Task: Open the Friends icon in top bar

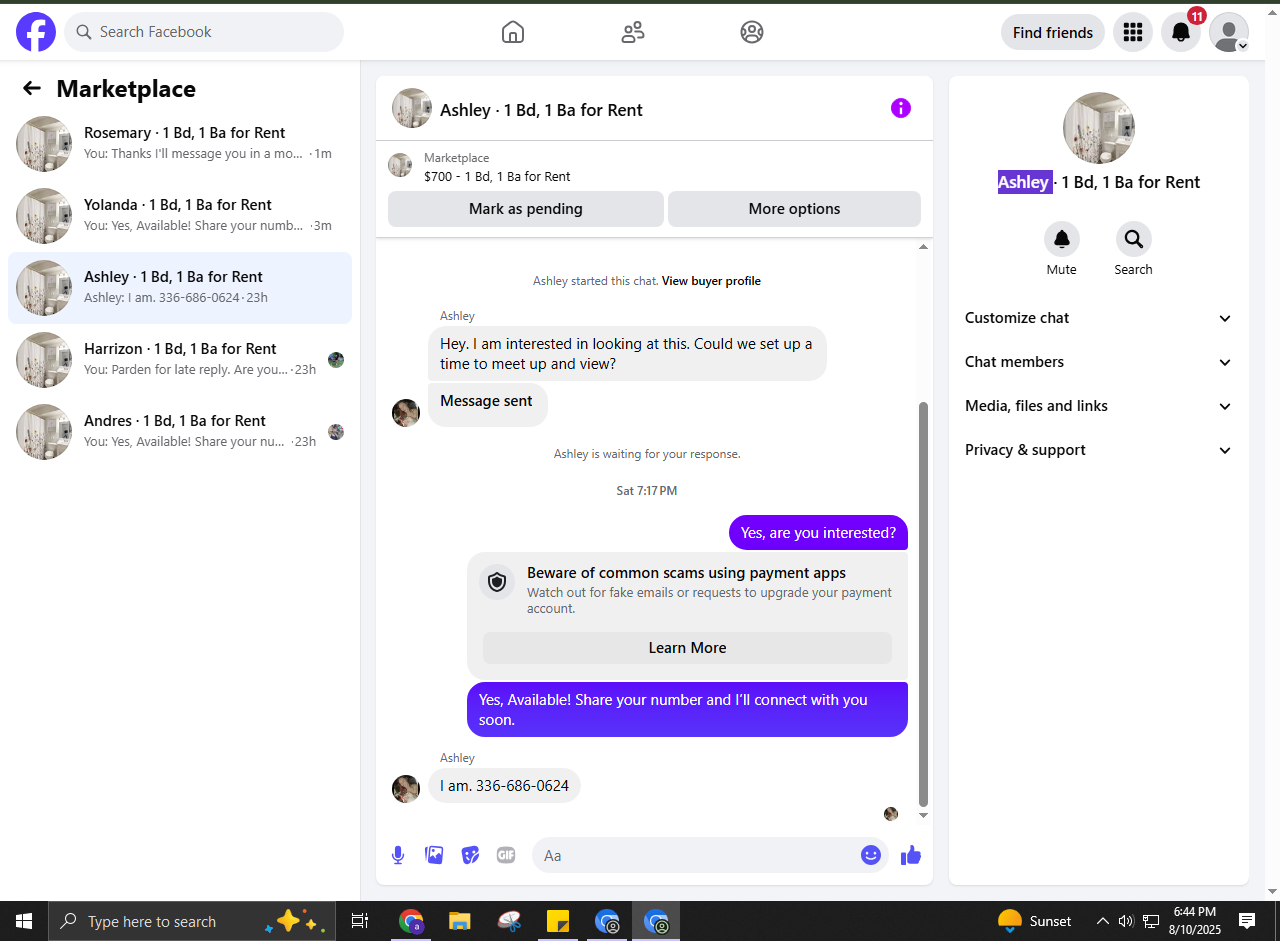Action: (x=633, y=32)
